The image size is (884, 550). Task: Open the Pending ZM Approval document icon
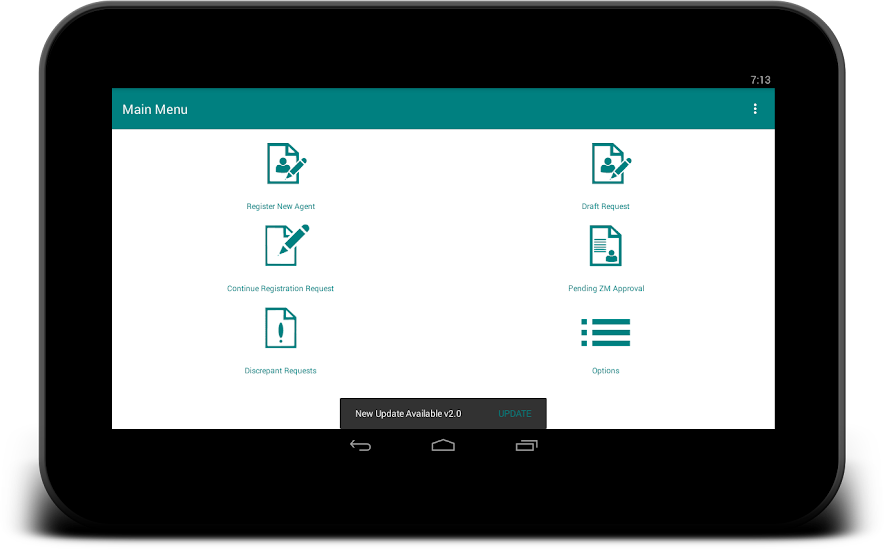605,245
